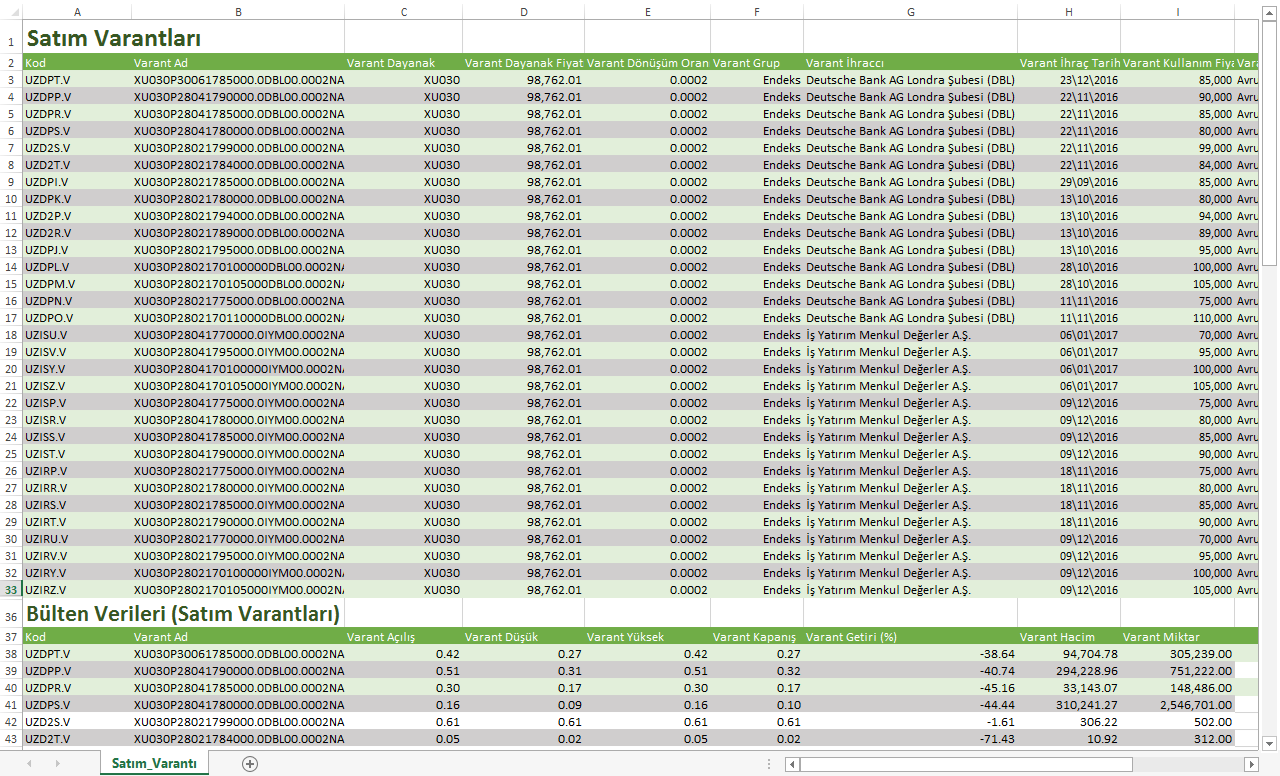Click vertical scrollbar down arrow
1280x776 pixels.
point(1270,742)
